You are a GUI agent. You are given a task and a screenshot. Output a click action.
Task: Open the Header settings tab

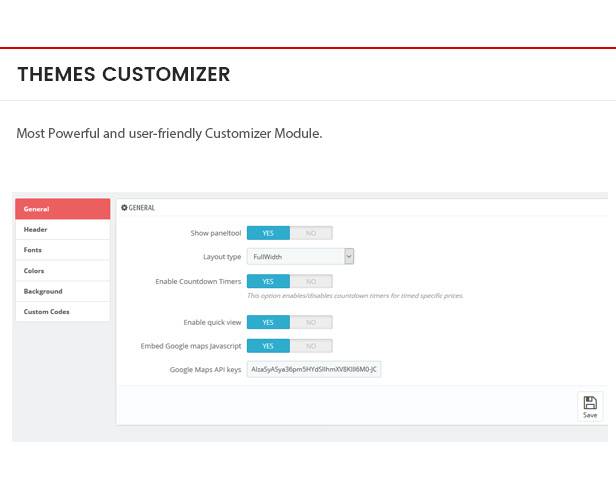62,229
